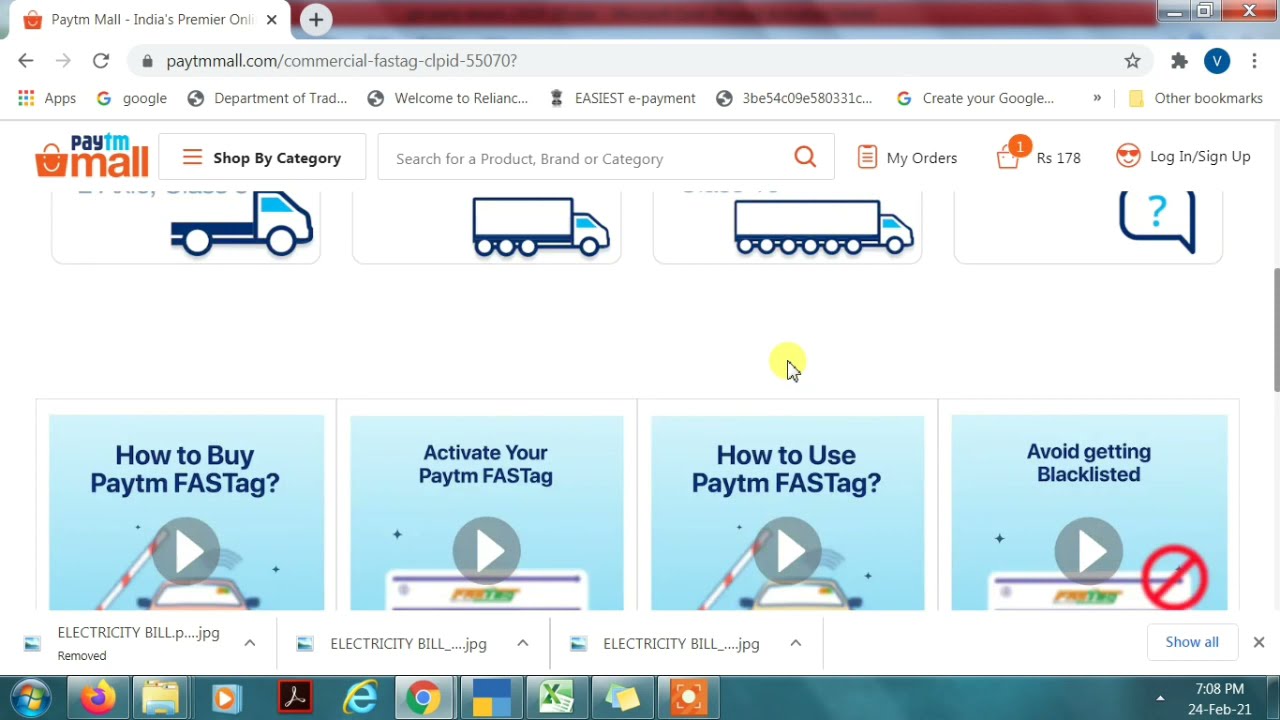1280x720 pixels.
Task: Open the Windows Start menu
Action: (31, 697)
